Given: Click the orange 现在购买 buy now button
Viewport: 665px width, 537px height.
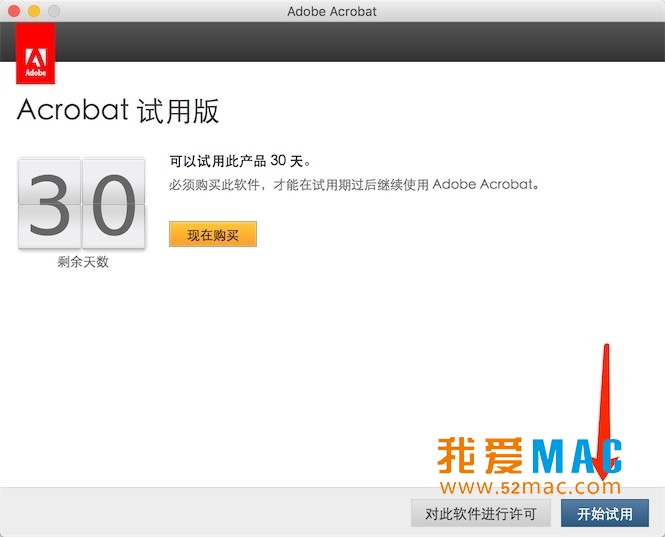Looking at the screenshot, I should (213, 234).
